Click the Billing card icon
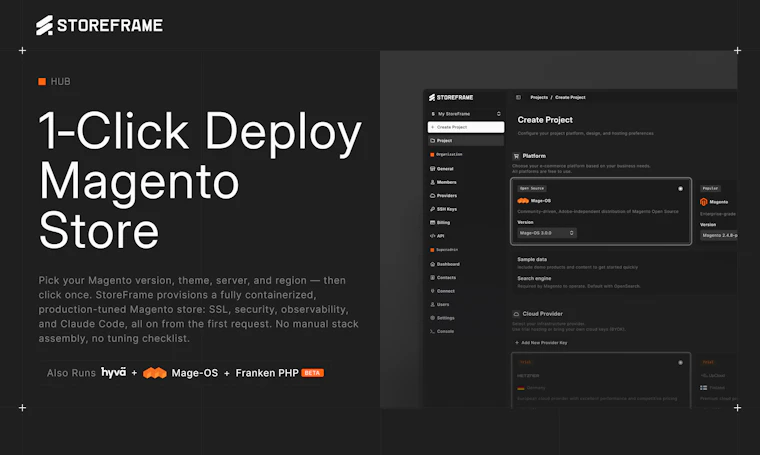760x455 pixels. pyautogui.click(x=432, y=222)
